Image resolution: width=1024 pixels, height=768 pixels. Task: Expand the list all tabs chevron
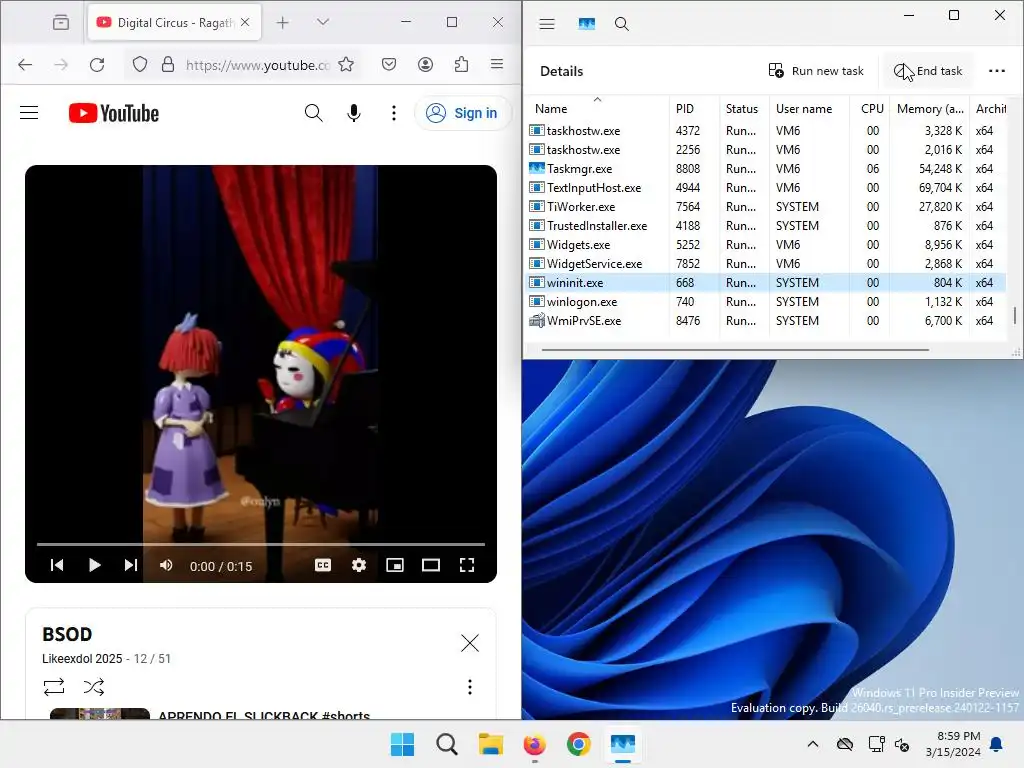point(323,22)
